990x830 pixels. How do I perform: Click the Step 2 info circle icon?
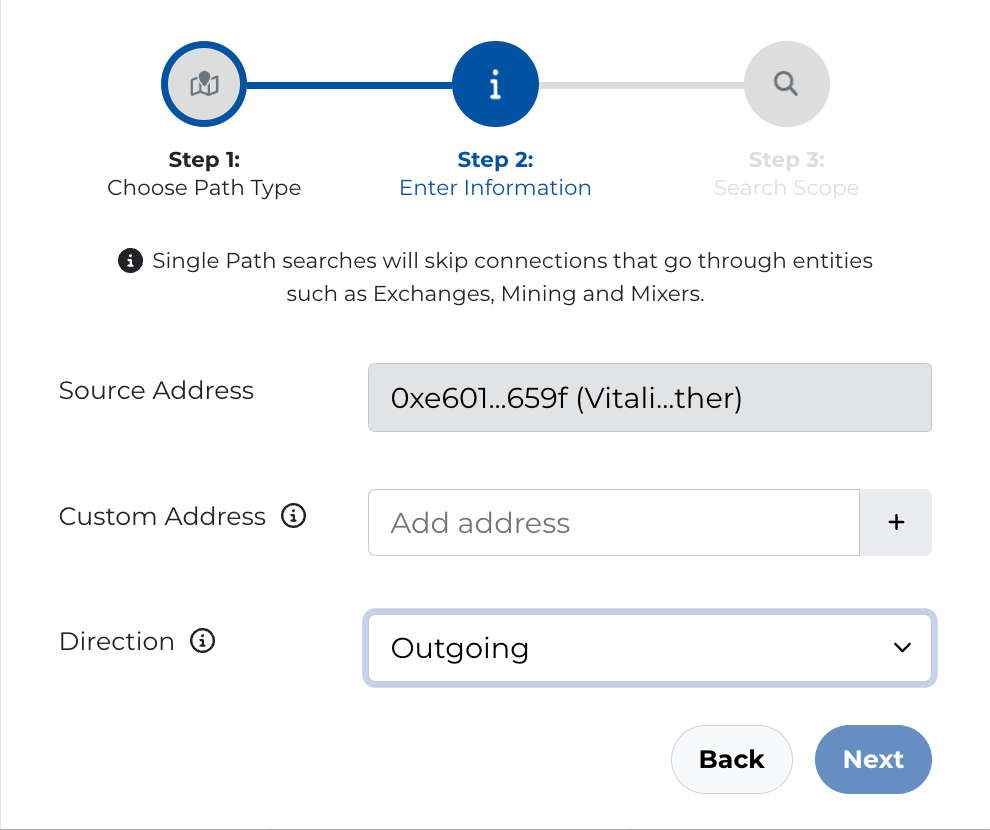pos(495,85)
